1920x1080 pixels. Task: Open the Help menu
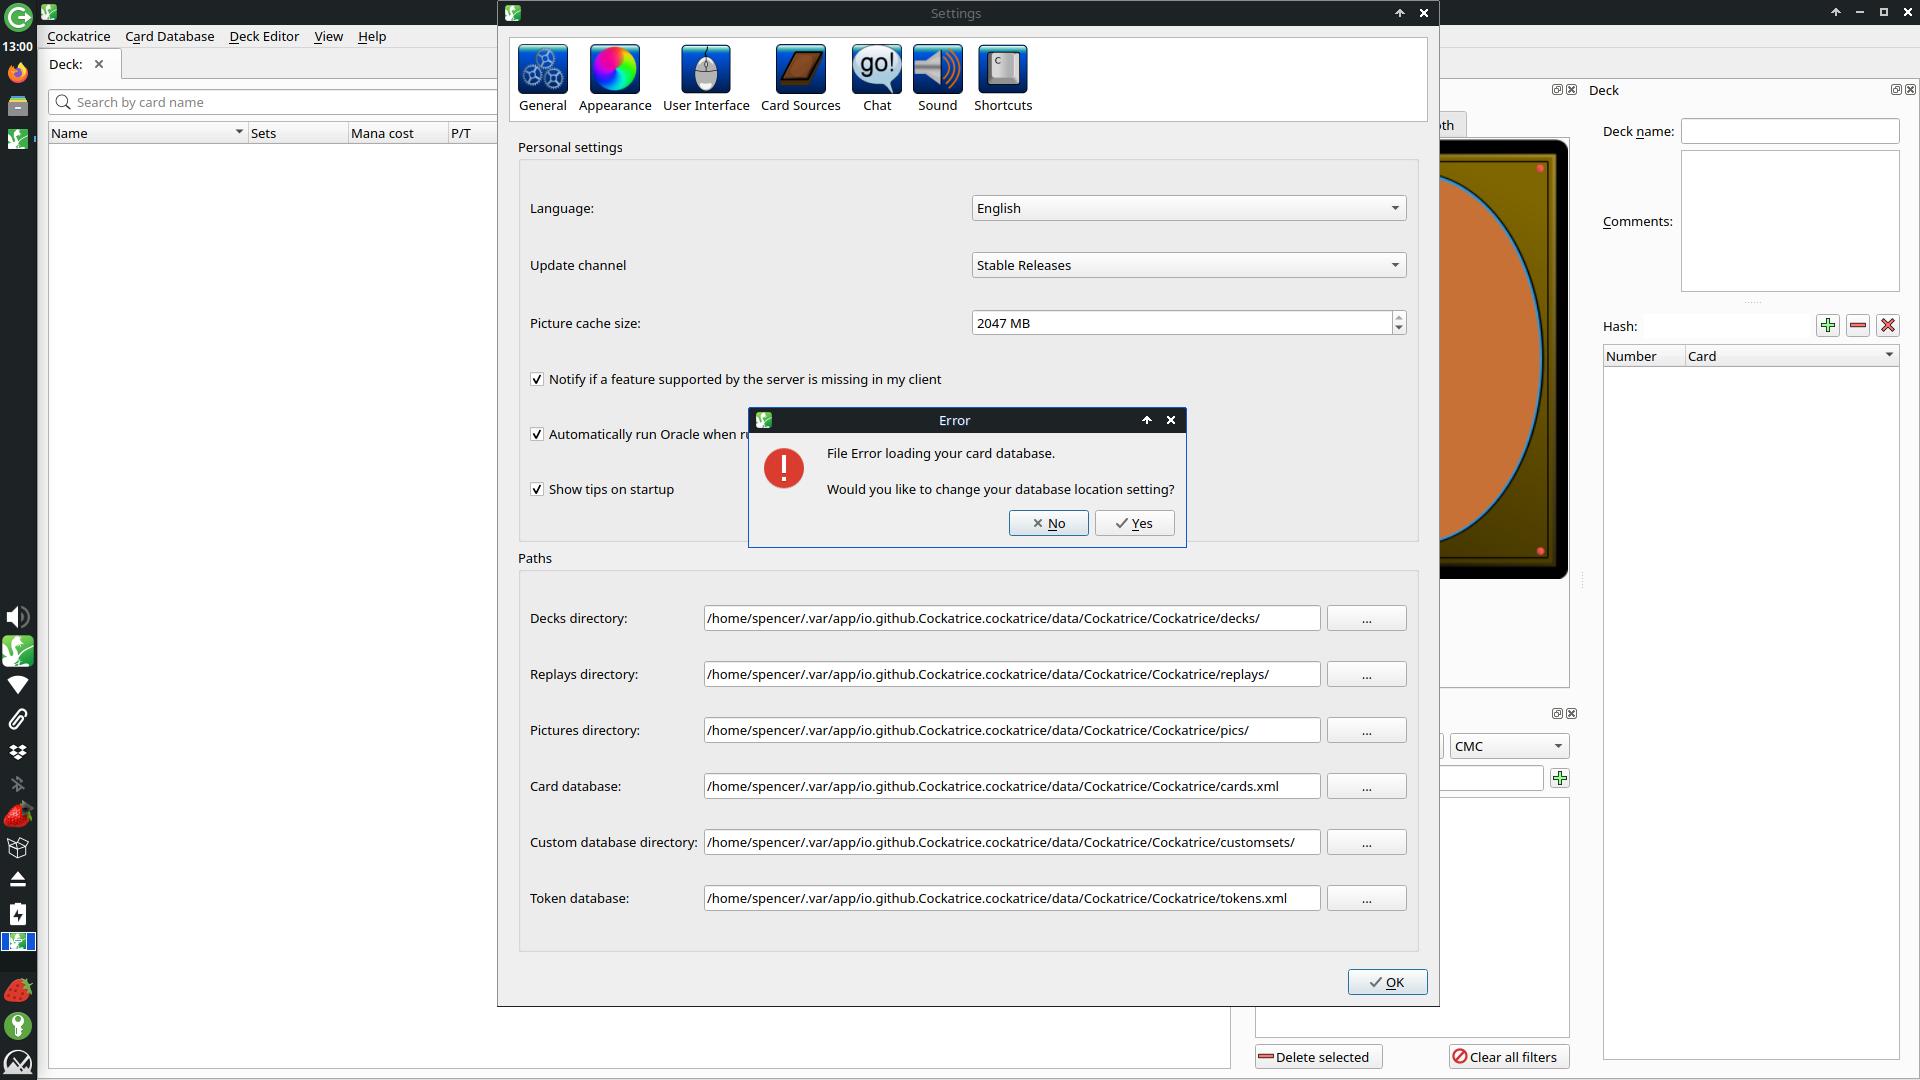coord(372,36)
